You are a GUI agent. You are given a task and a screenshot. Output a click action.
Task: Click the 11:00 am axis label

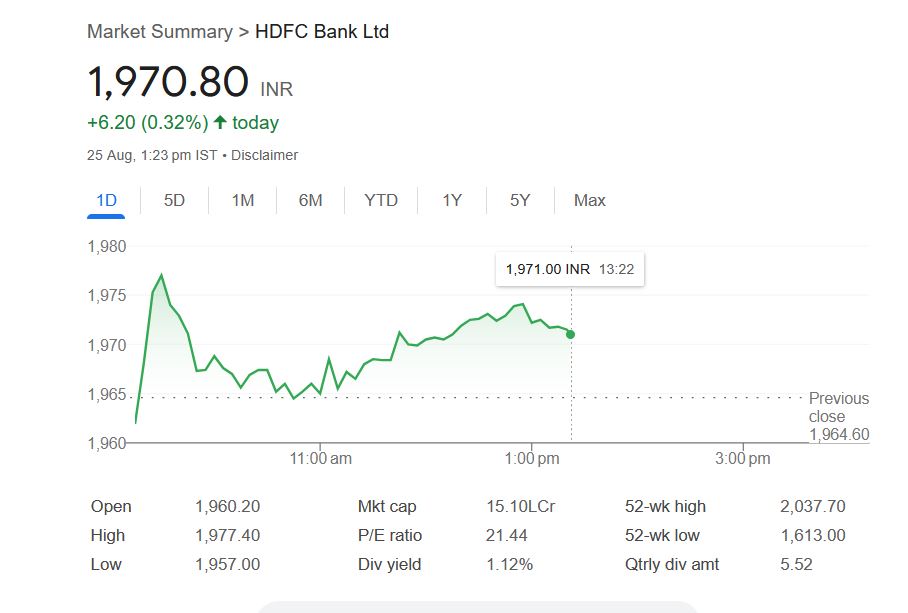tap(320, 458)
